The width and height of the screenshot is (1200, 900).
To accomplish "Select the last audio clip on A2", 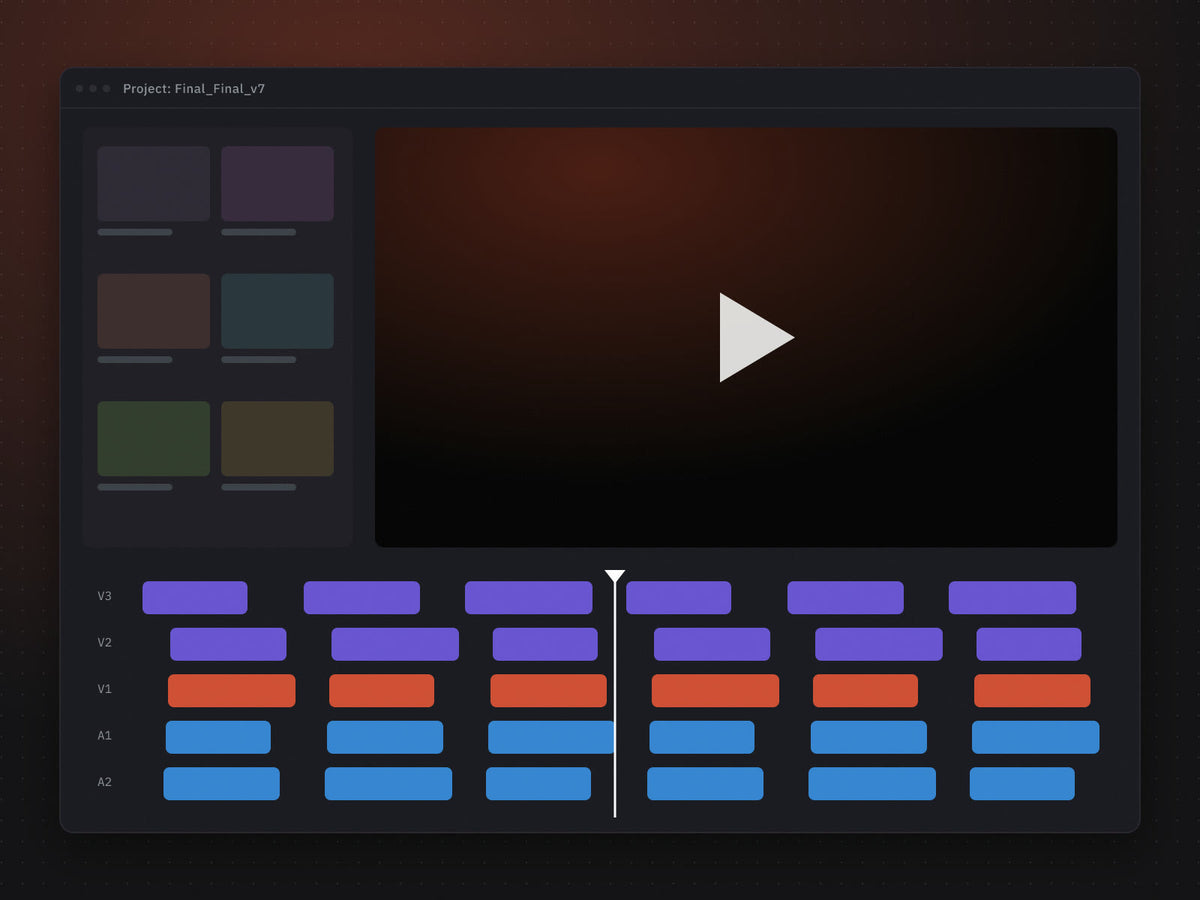I will coord(1022,784).
